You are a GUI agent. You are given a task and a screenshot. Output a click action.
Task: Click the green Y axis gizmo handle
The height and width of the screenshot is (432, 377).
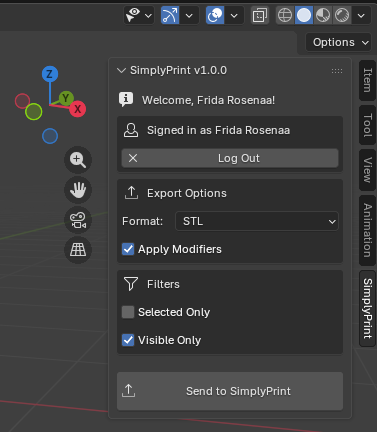[x=66, y=98]
